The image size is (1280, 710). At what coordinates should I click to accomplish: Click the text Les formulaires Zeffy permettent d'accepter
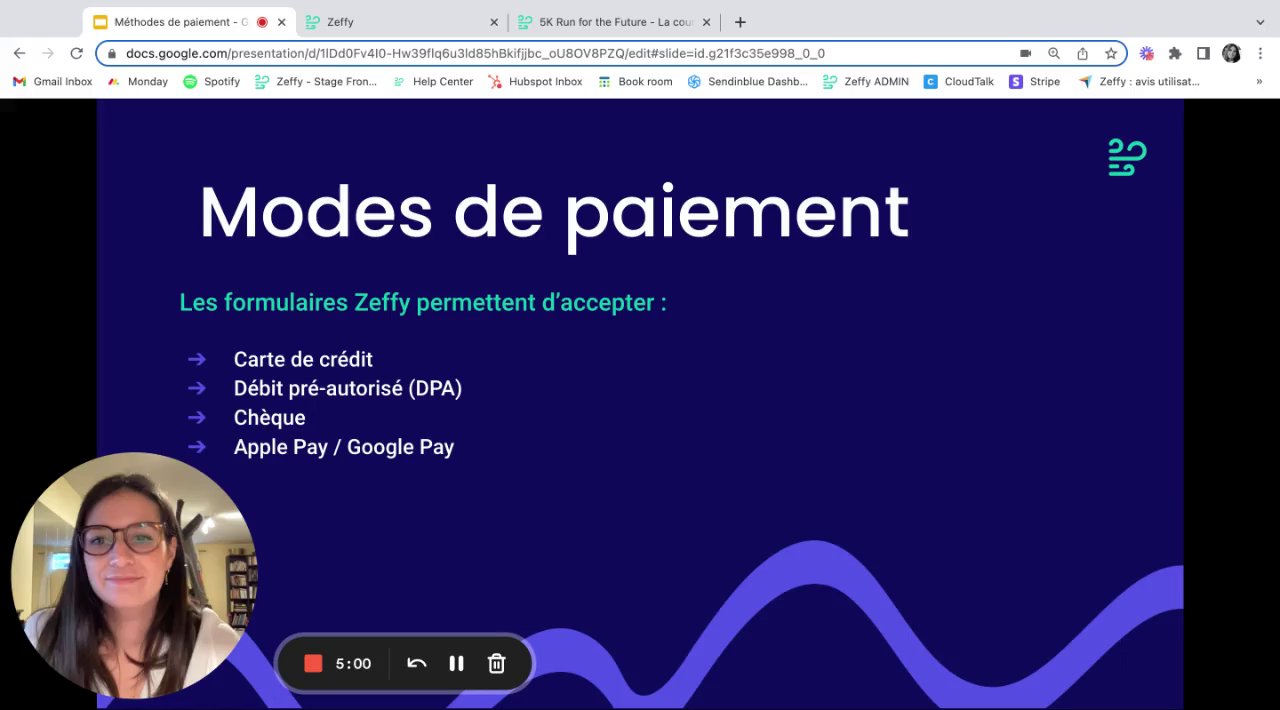pyautogui.click(x=423, y=302)
